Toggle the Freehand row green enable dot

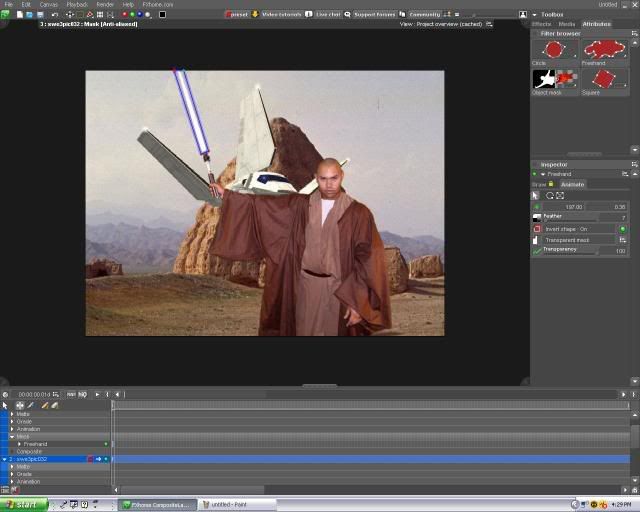point(106,444)
